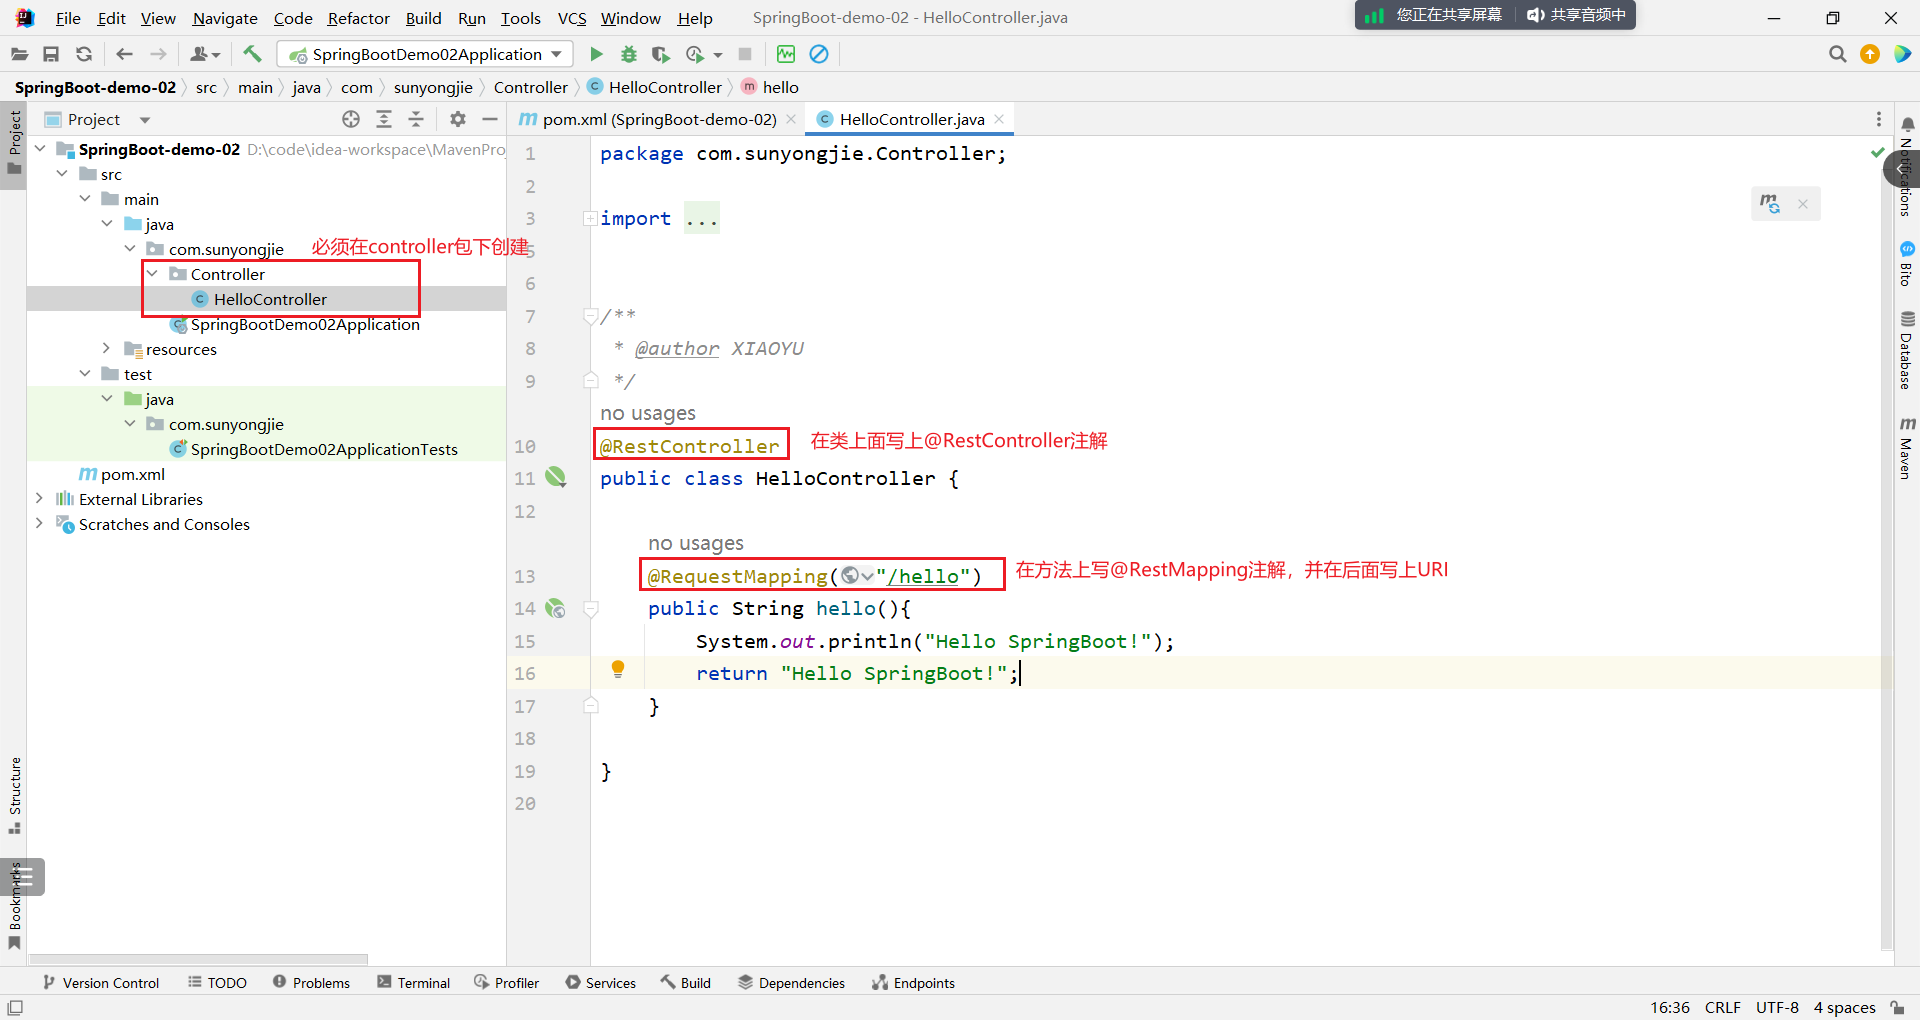Expand Scratches and Consoles node

[x=39, y=524]
